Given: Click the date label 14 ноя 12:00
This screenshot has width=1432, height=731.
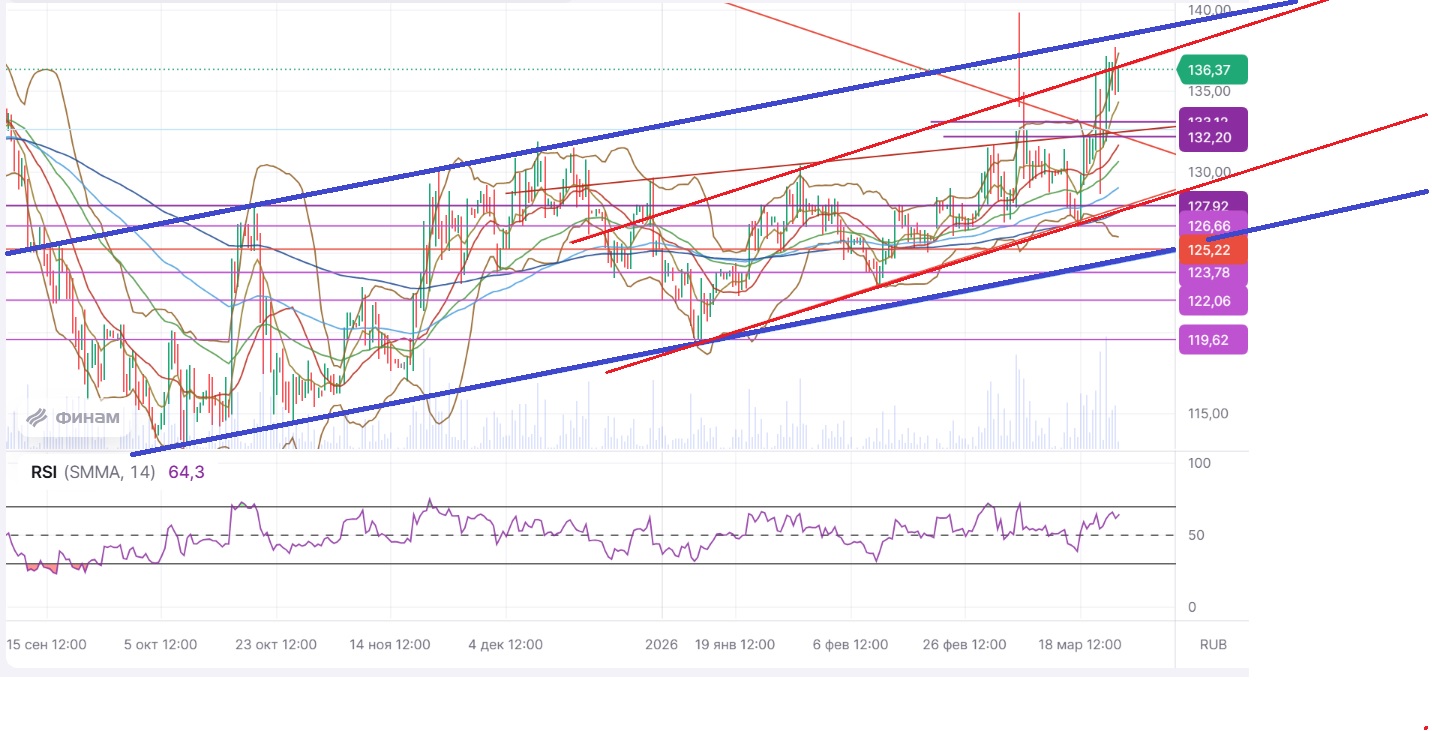Looking at the screenshot, I should pyautogui.click(x=390, y=645).
